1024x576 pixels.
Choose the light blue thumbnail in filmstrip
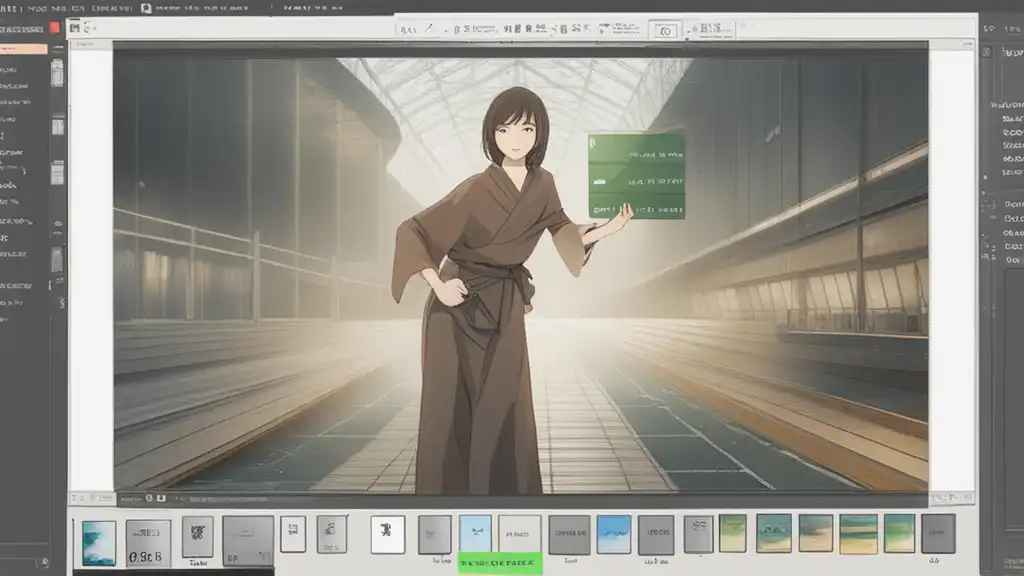pos(474,533)
